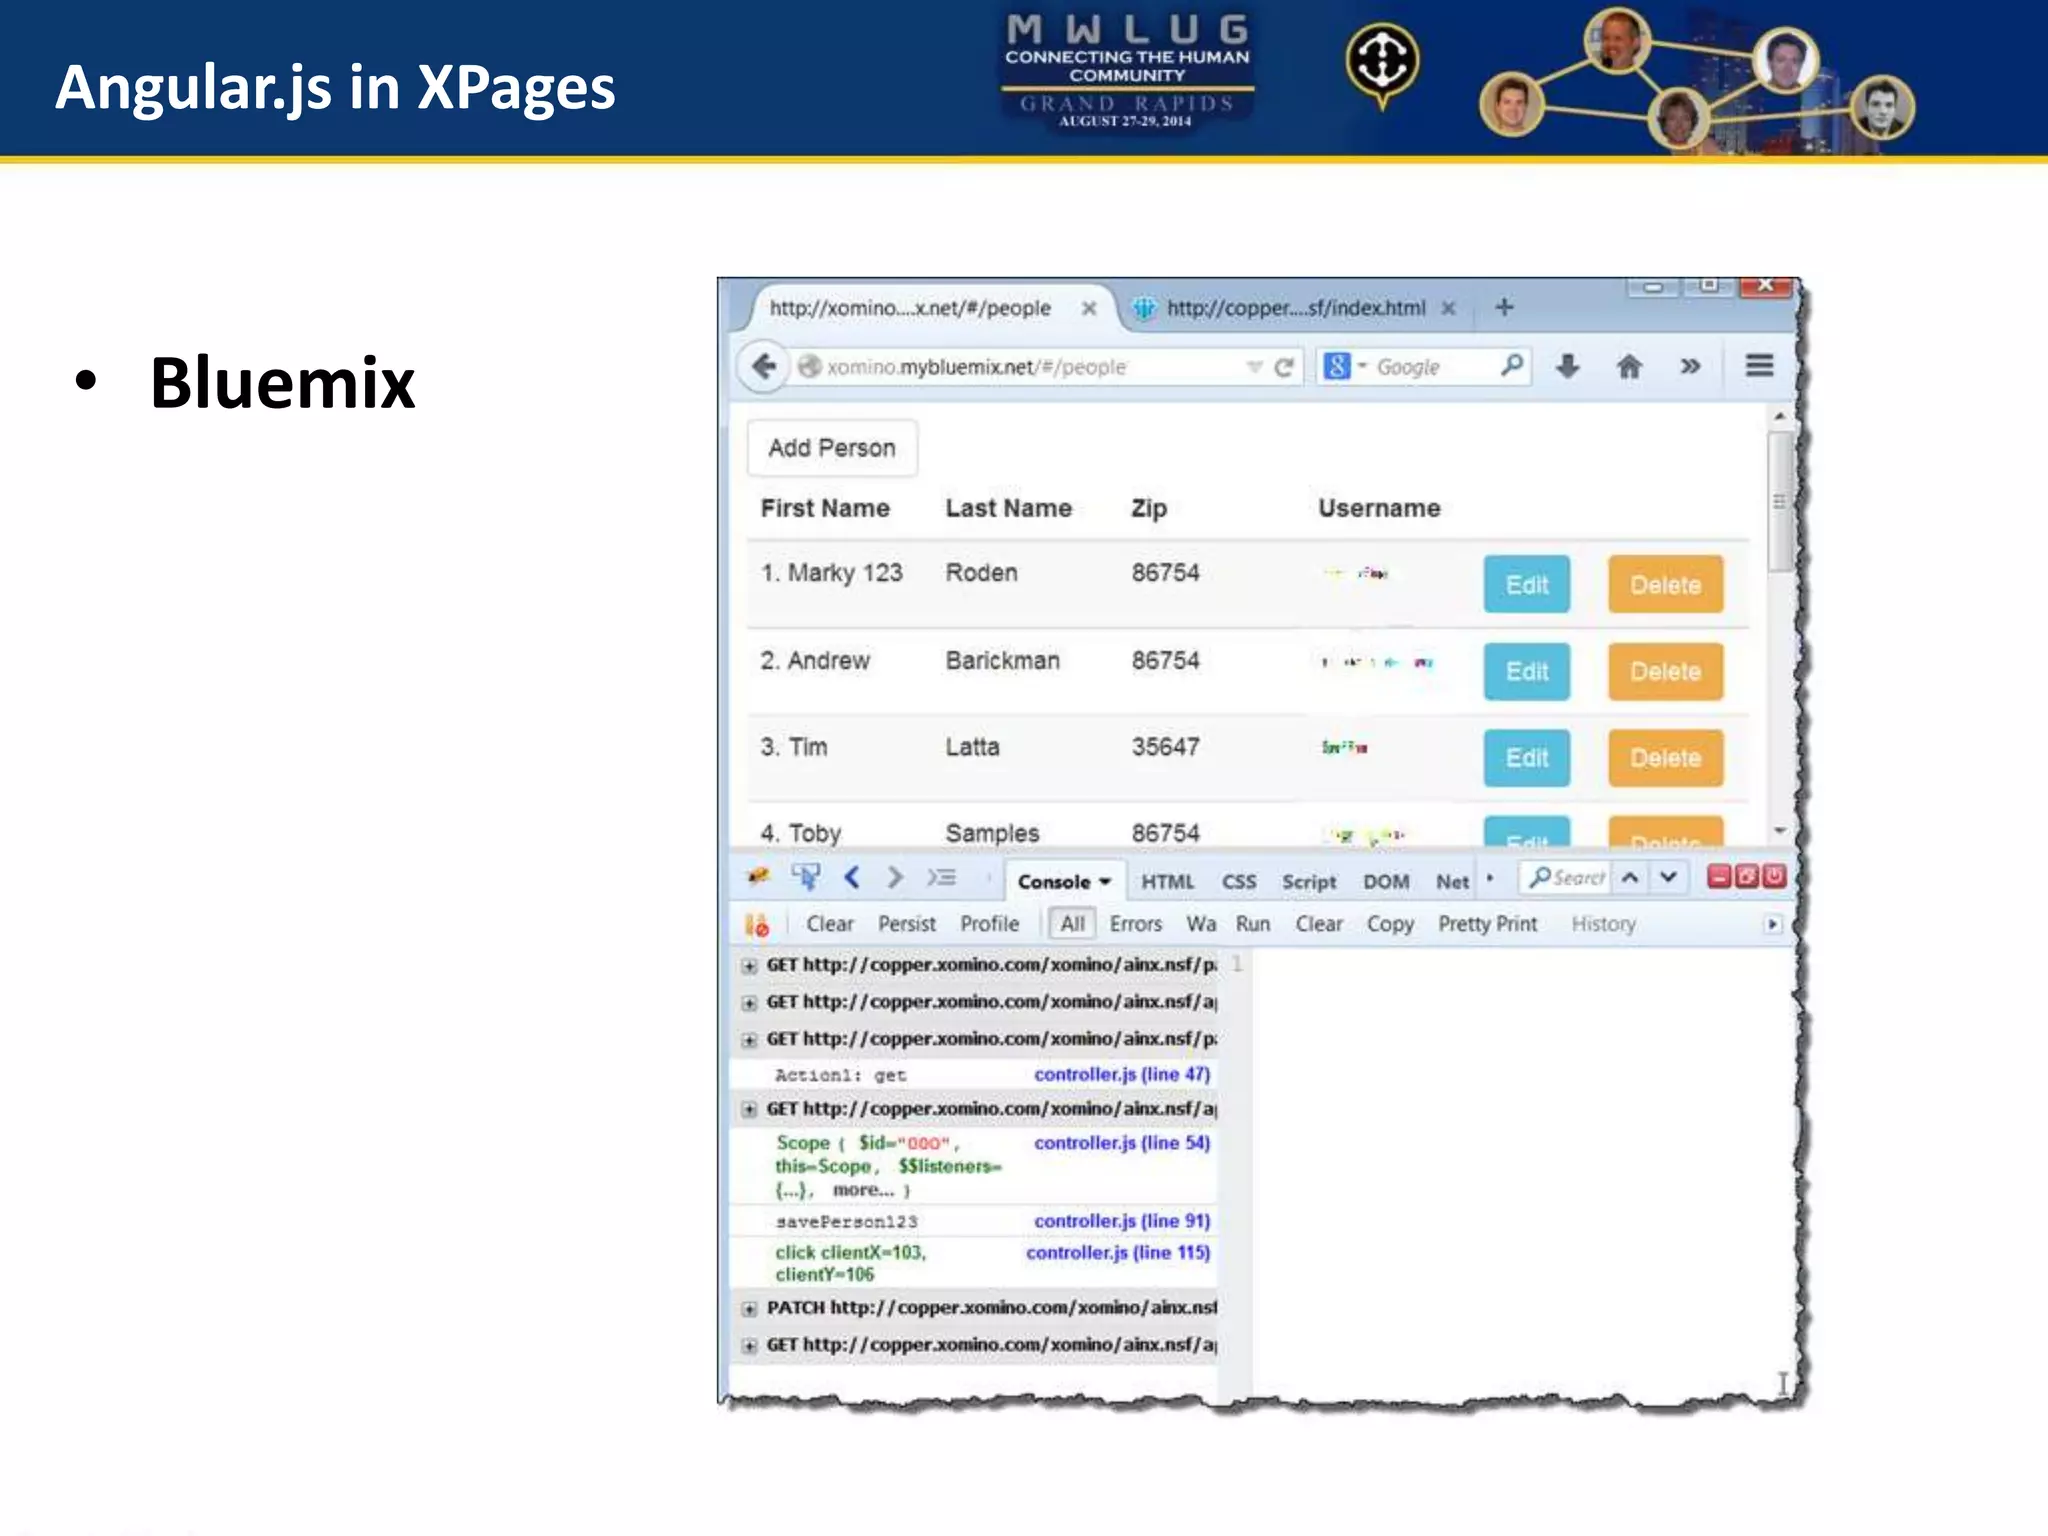Click the Google search magnifier icon
The image size is (2048, 1536).
[1512, 365]
